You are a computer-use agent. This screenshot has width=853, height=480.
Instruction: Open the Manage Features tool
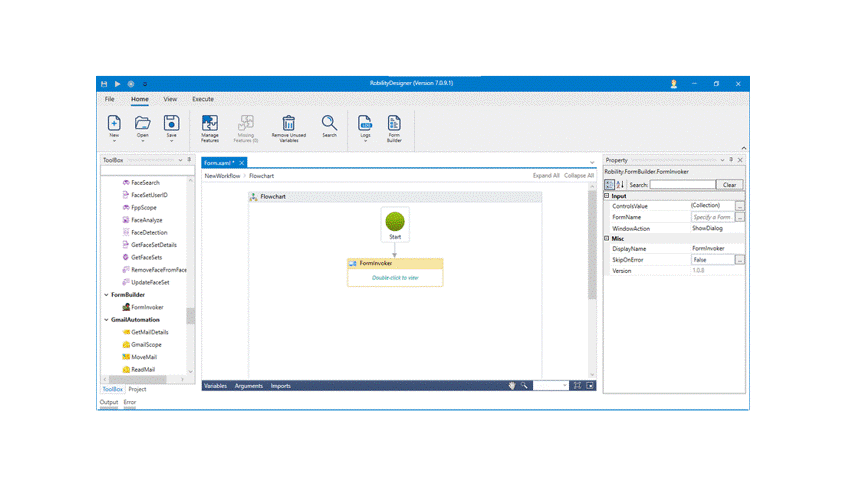209,127
